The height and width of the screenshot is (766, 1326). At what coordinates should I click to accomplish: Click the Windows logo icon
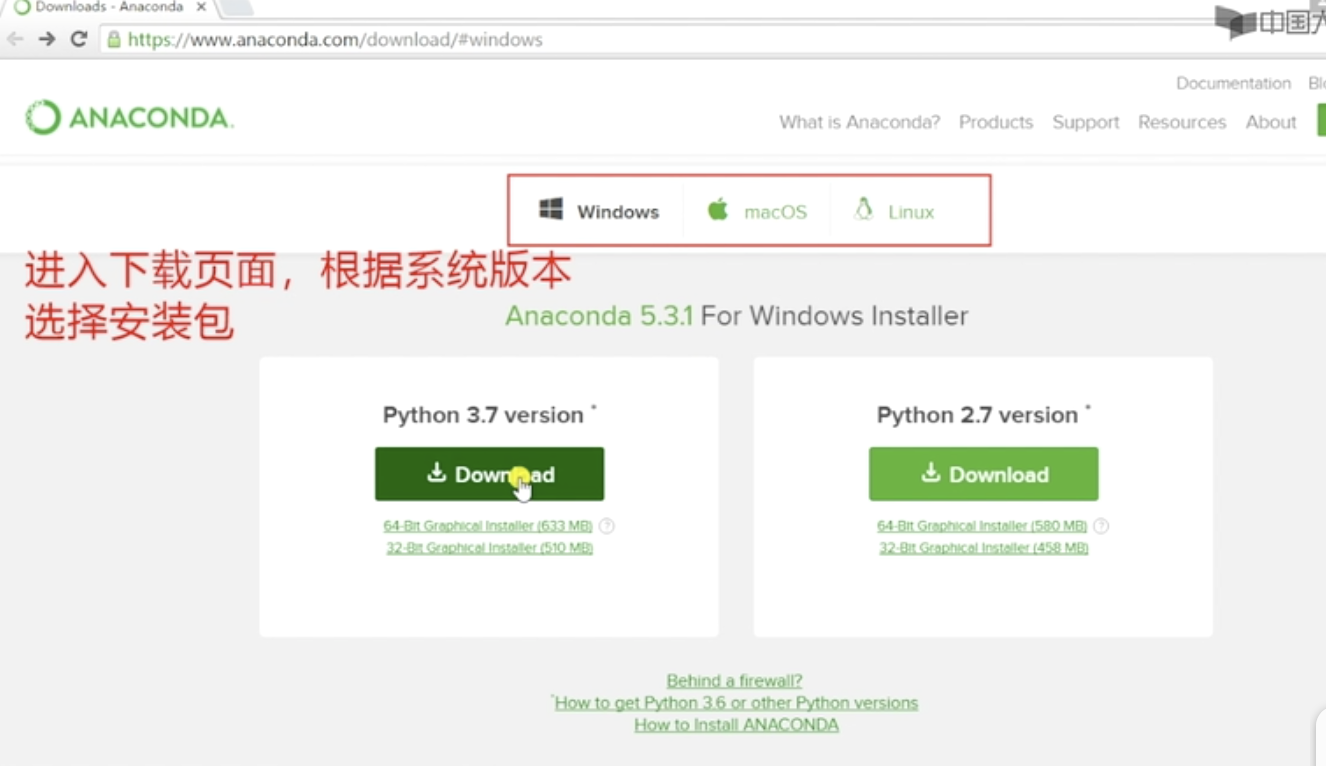tap(551, 209)
